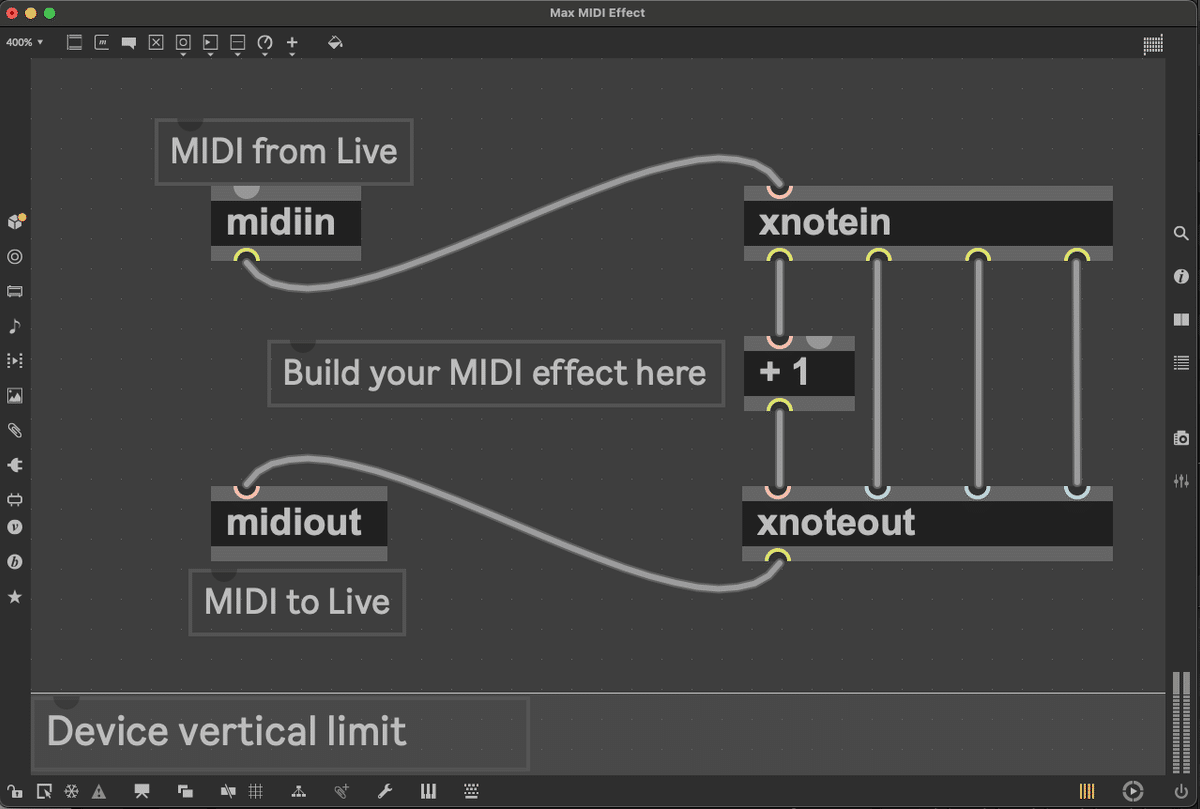The image size is (1200, 809).
Task: Open the star favorites icon in left sidebar
Action: 15,597
